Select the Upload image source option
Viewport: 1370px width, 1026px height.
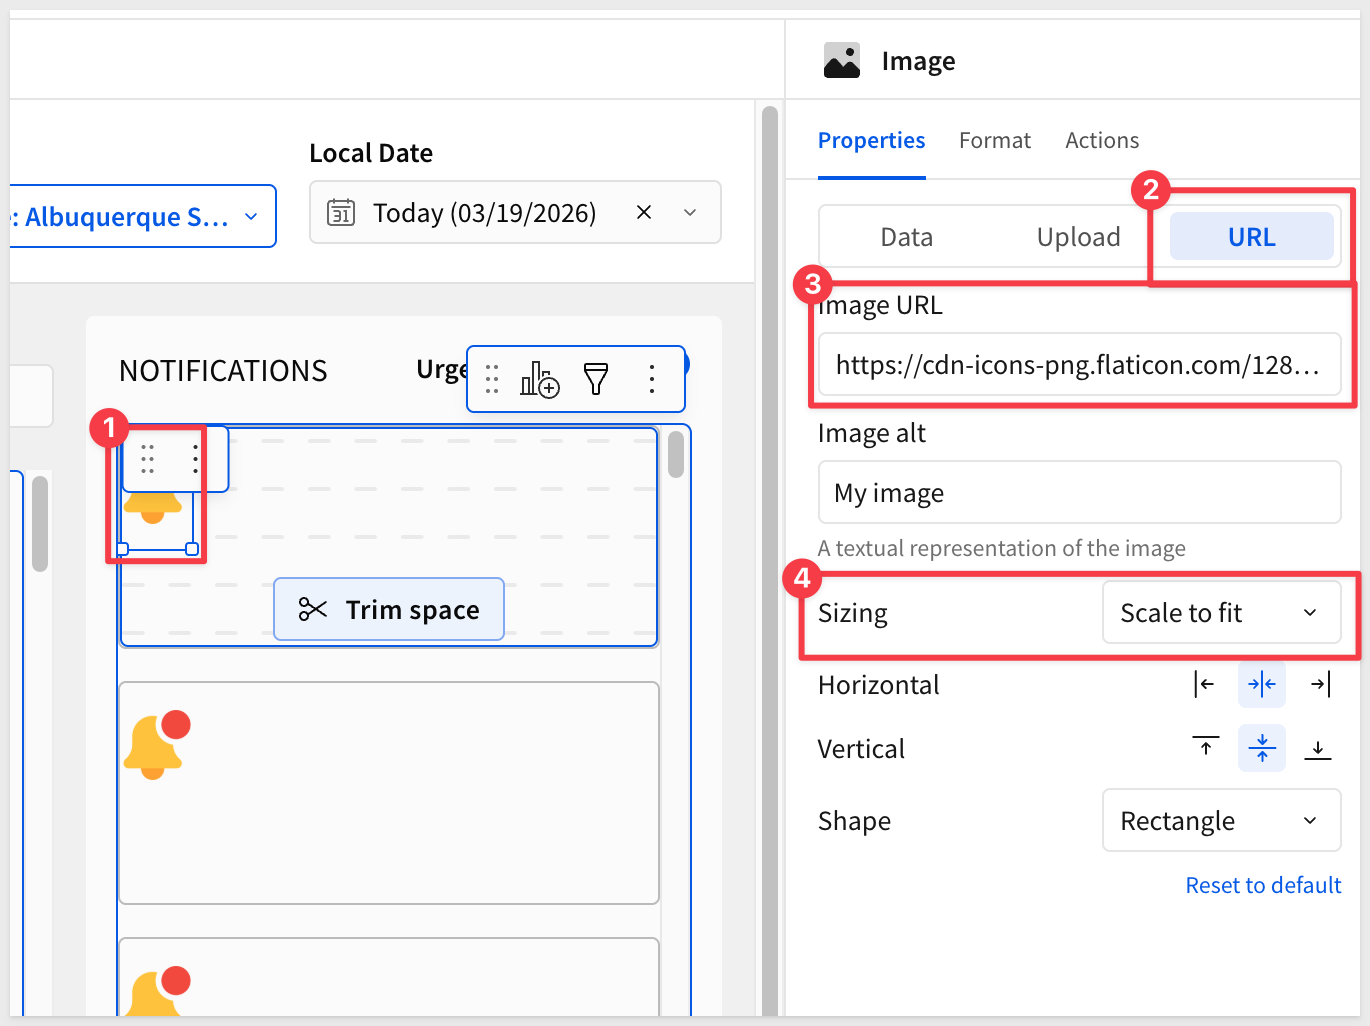pos(1078,237)
